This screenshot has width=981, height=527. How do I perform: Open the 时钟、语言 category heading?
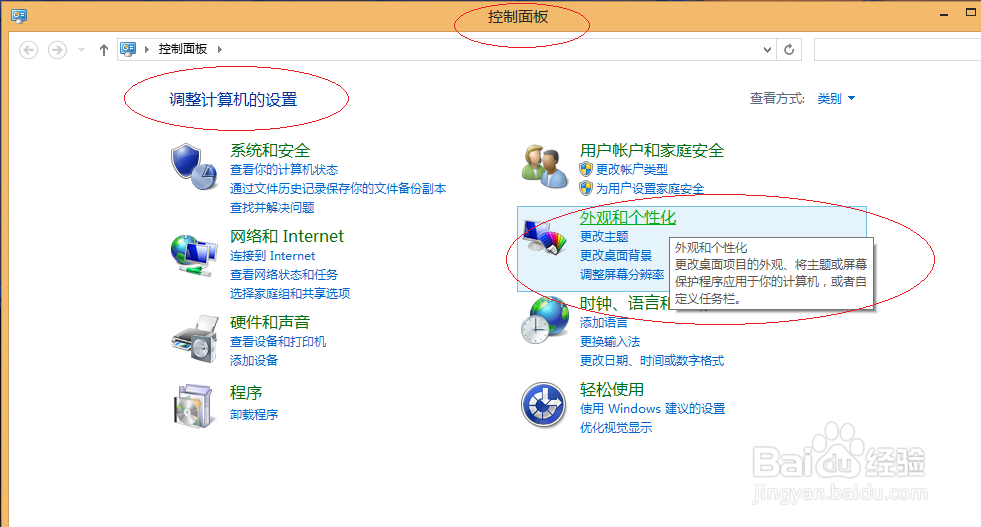click(624, 303)
